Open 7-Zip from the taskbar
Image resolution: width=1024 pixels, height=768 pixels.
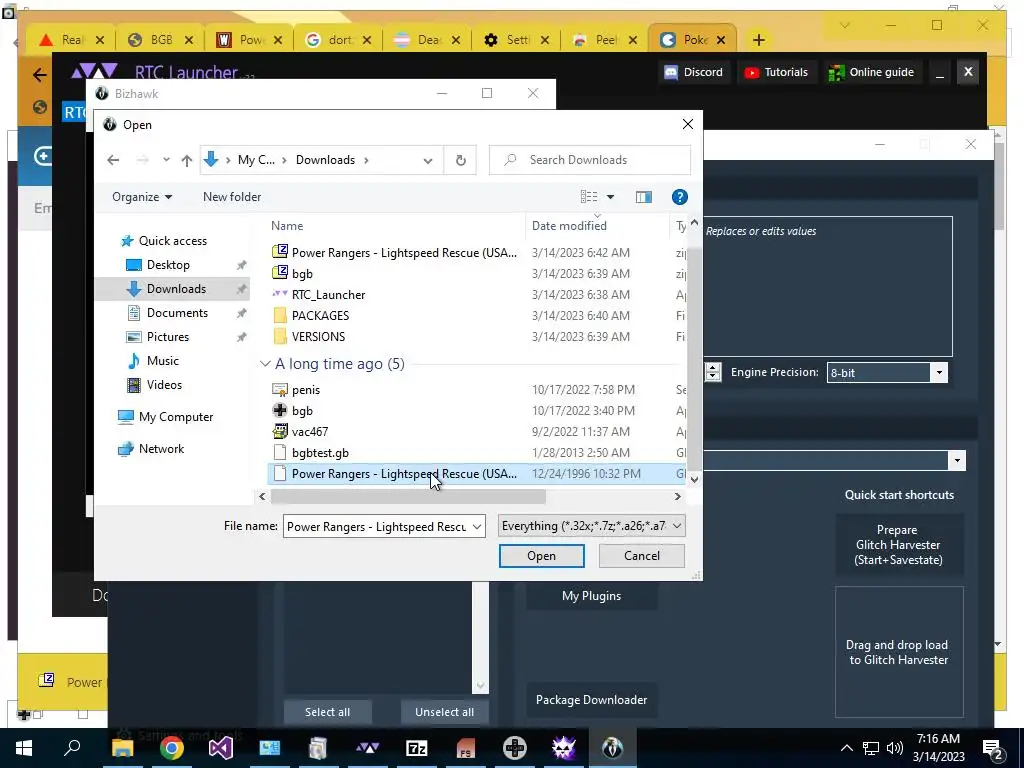pyautogui.click(x=417, y=748)
